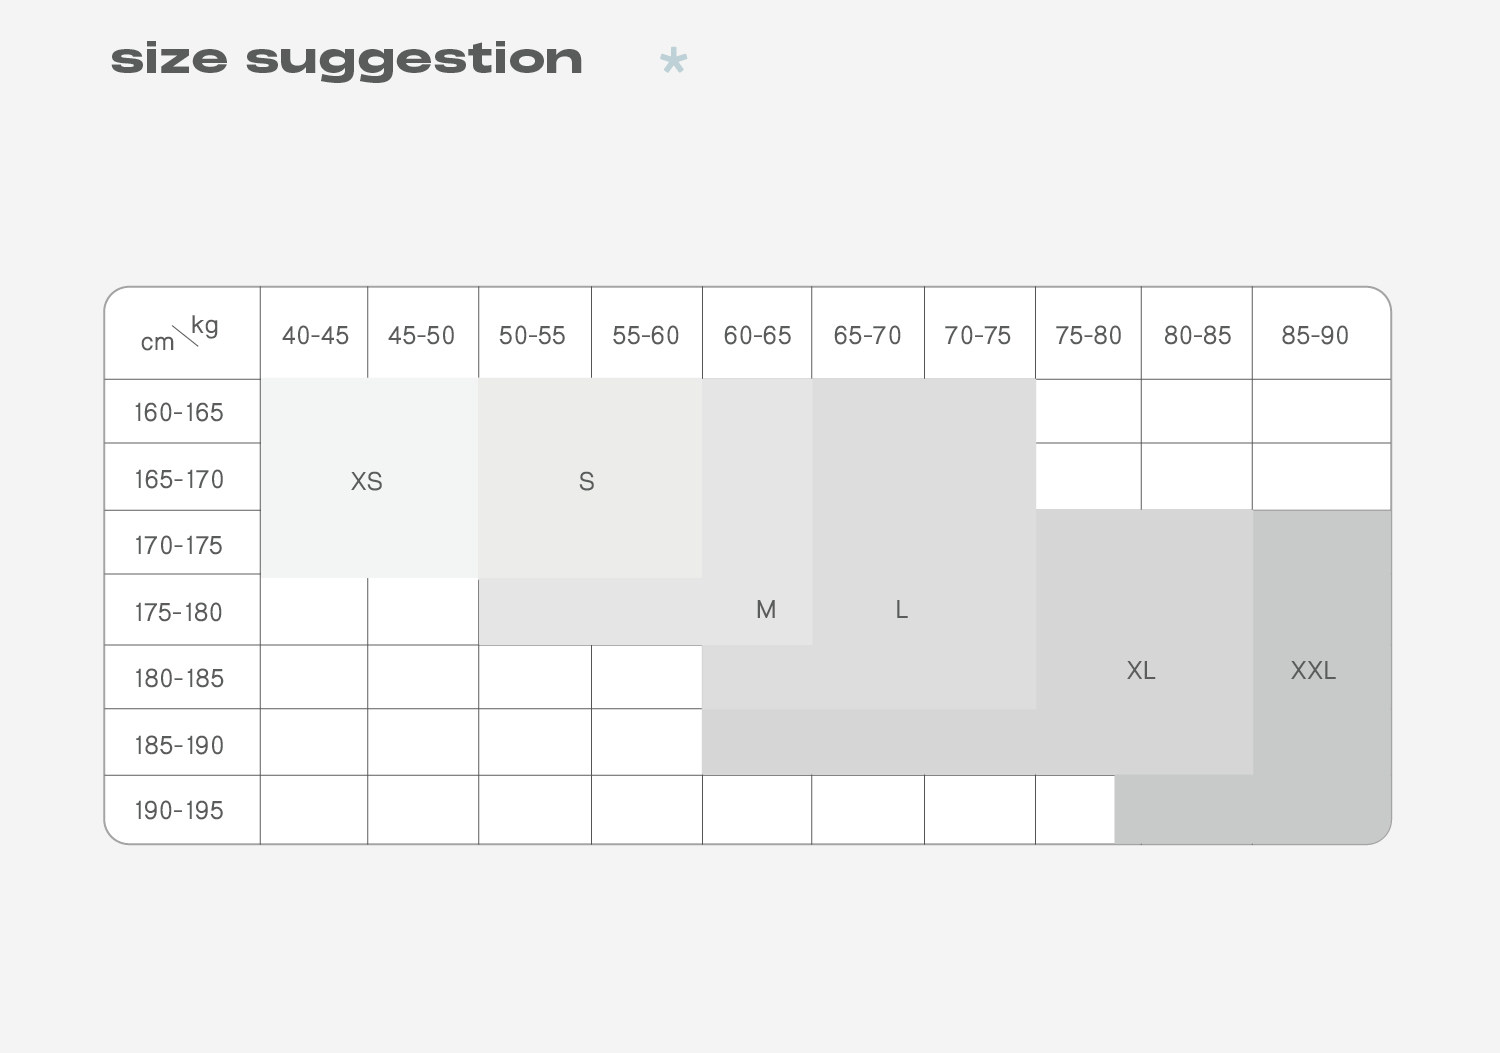
Task: Select the 185-190 cm row header
Action: pos(179,745)
